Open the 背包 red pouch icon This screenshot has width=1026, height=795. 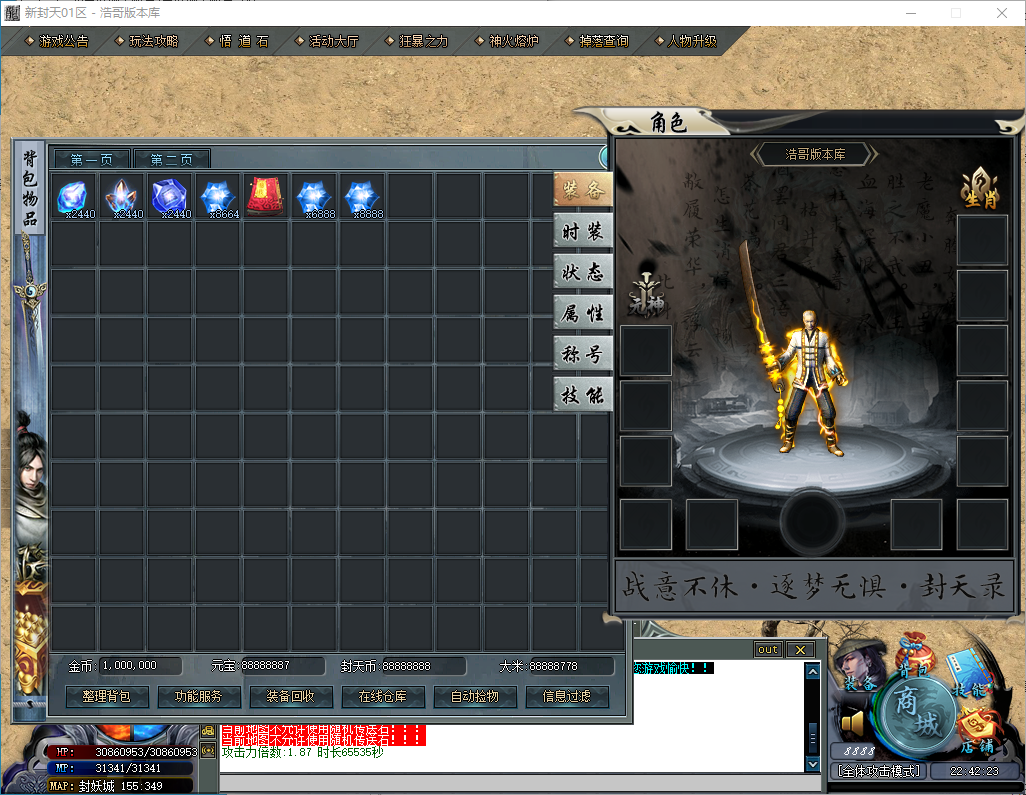(x=912, y=656)
